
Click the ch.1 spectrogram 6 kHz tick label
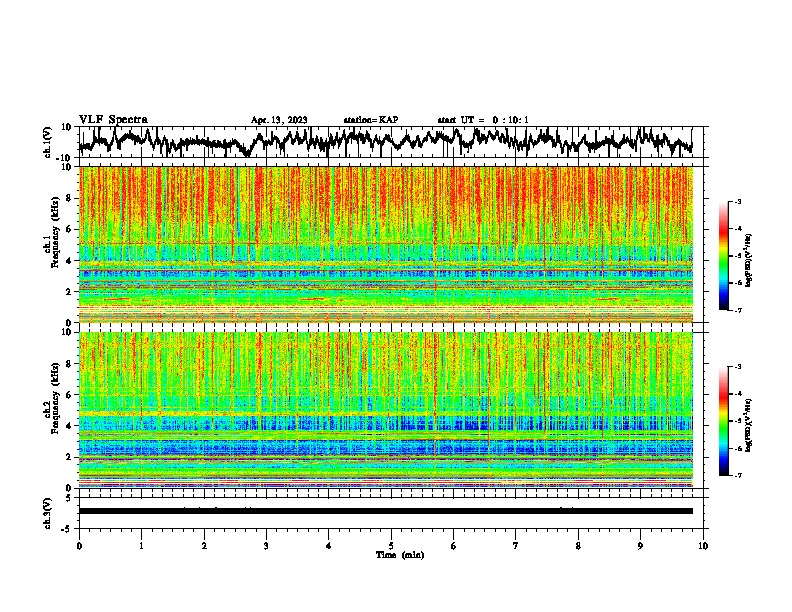click(69, 230)
